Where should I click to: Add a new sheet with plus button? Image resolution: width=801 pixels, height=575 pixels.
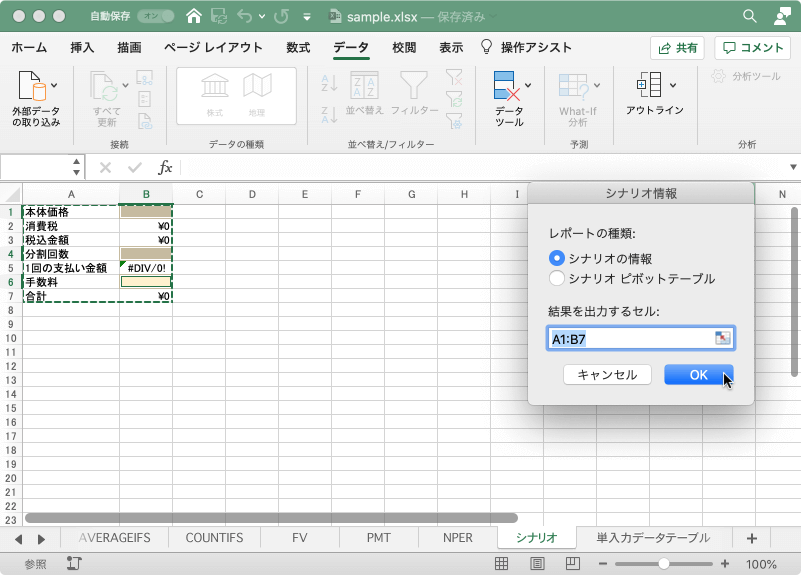pos(751,538)
